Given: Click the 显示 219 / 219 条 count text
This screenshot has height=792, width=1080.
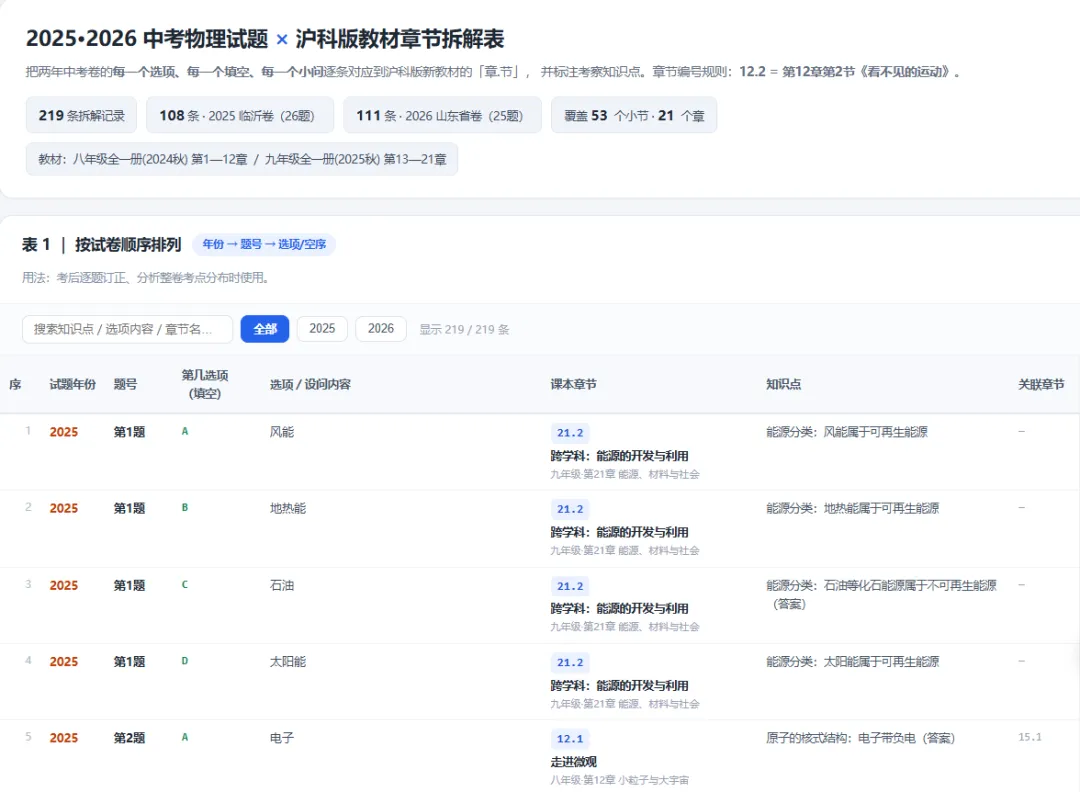Looking at the screenshot, I should (x=464, y=329).
